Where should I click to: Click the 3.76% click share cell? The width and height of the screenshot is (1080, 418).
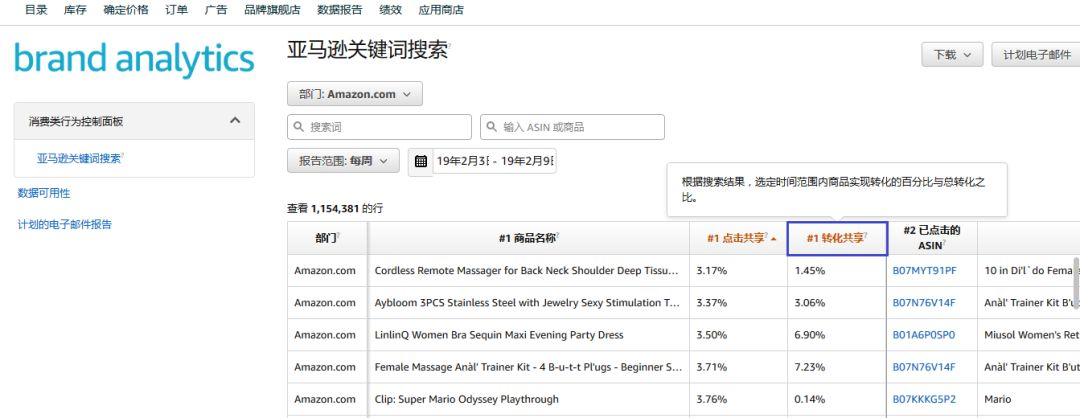(x=738, y=399)
